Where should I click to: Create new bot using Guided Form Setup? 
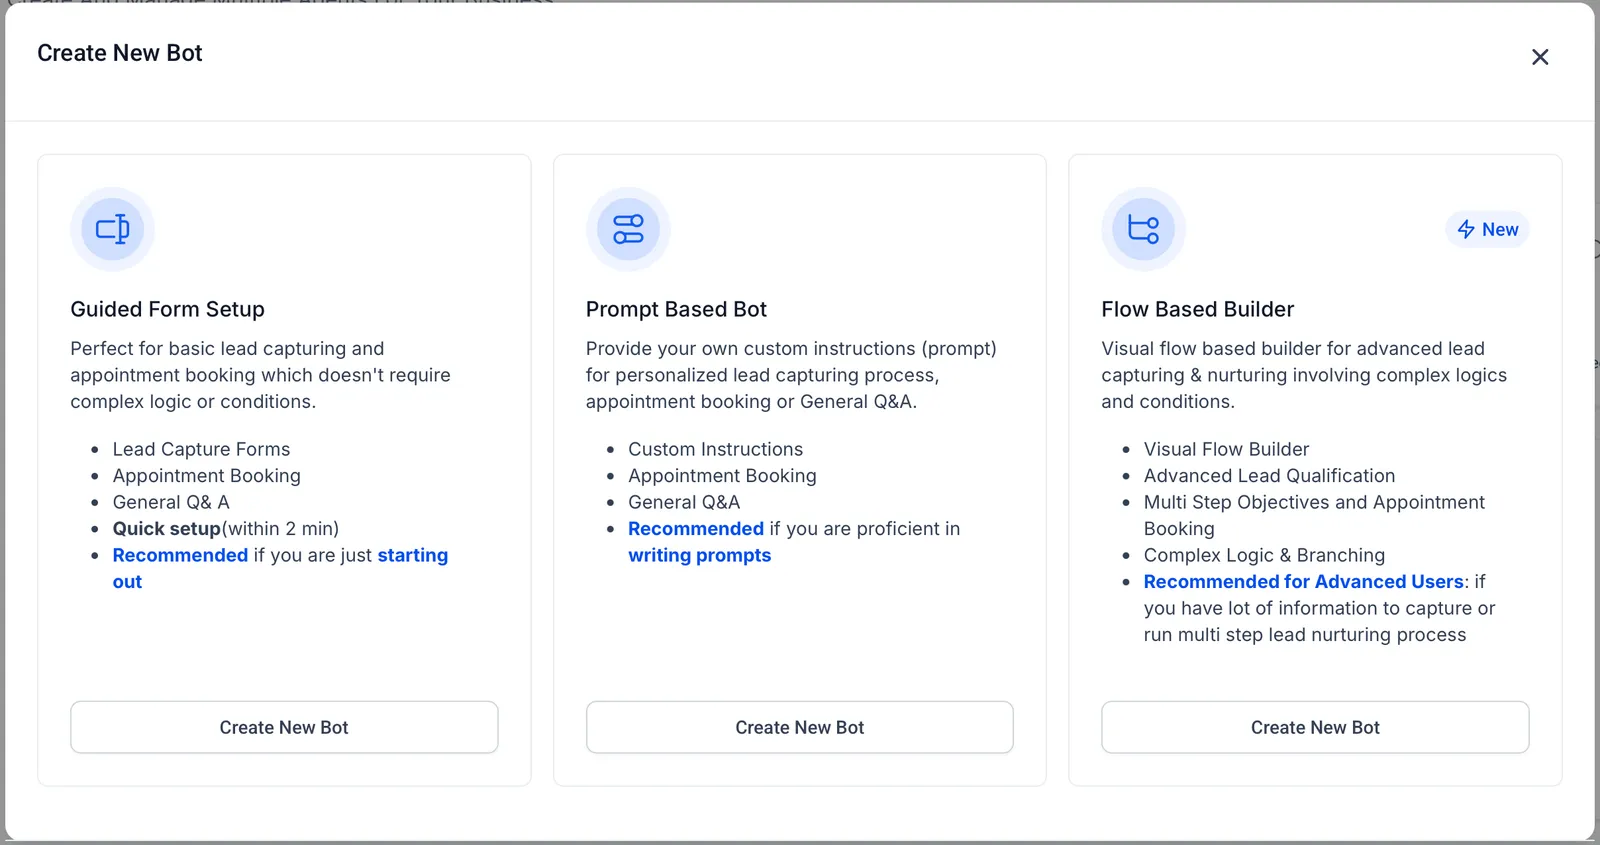pyautogui.click(x=284, y=727)
